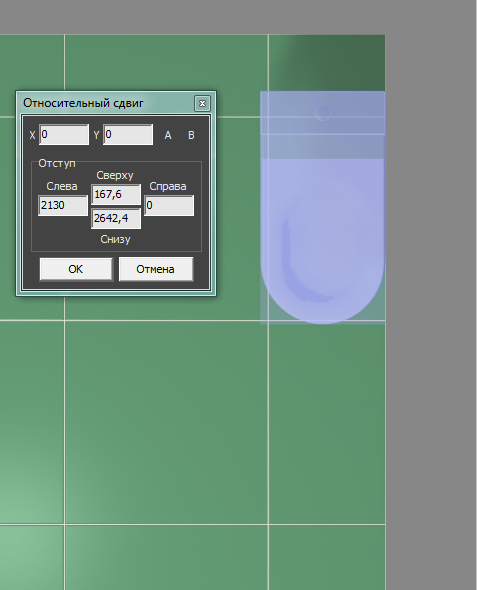The height and width of the screenshot is (590, 477).
Task: Confirm with the OK button
Action: pos(76,269)
